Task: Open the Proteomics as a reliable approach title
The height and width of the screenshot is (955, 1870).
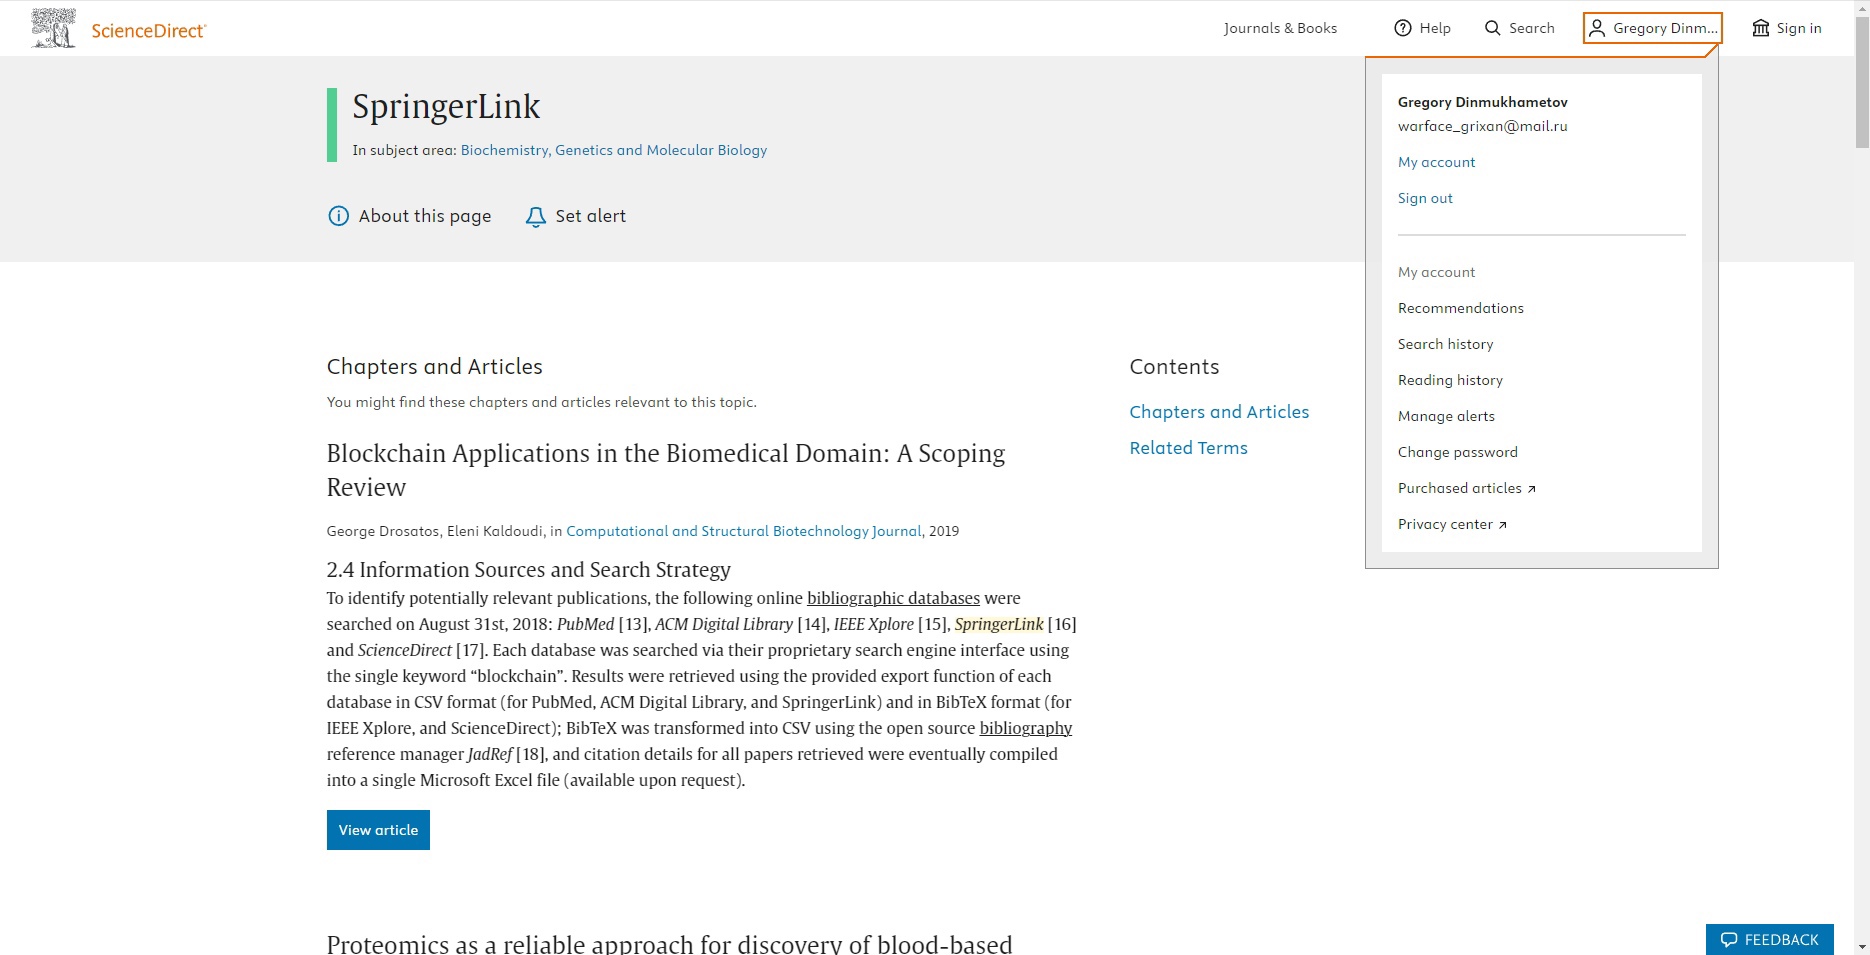Action: (x=669, y=944)
